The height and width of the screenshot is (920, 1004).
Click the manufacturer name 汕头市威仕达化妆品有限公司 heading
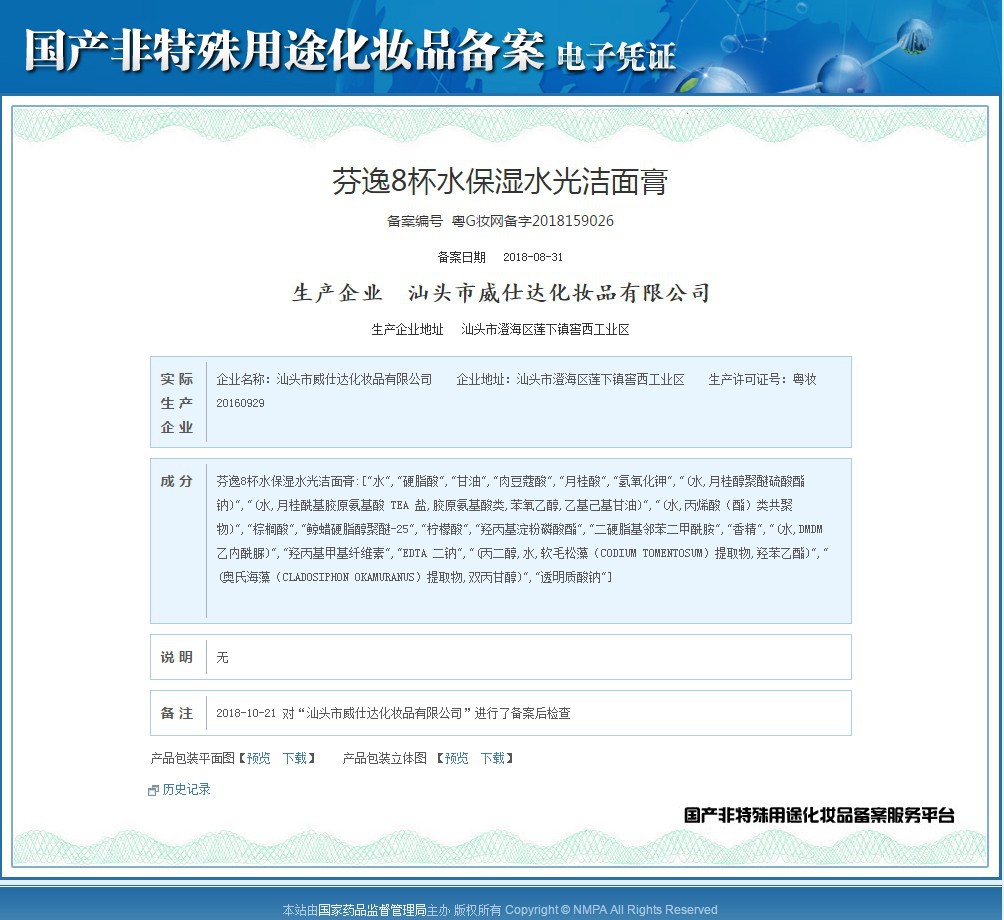(x=559, y=293)
